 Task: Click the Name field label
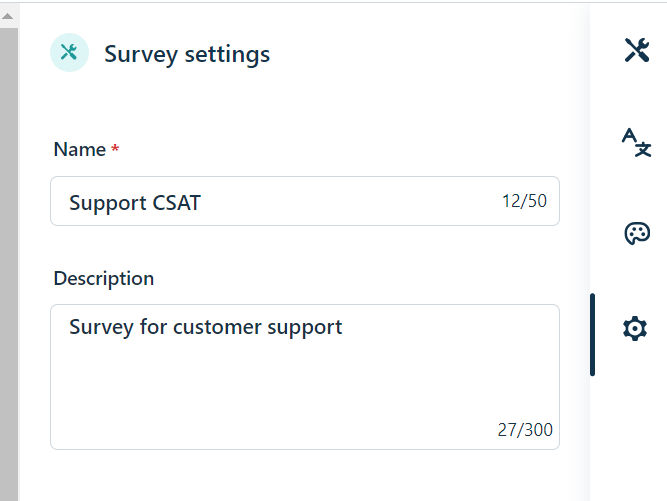tap(79, 149)
